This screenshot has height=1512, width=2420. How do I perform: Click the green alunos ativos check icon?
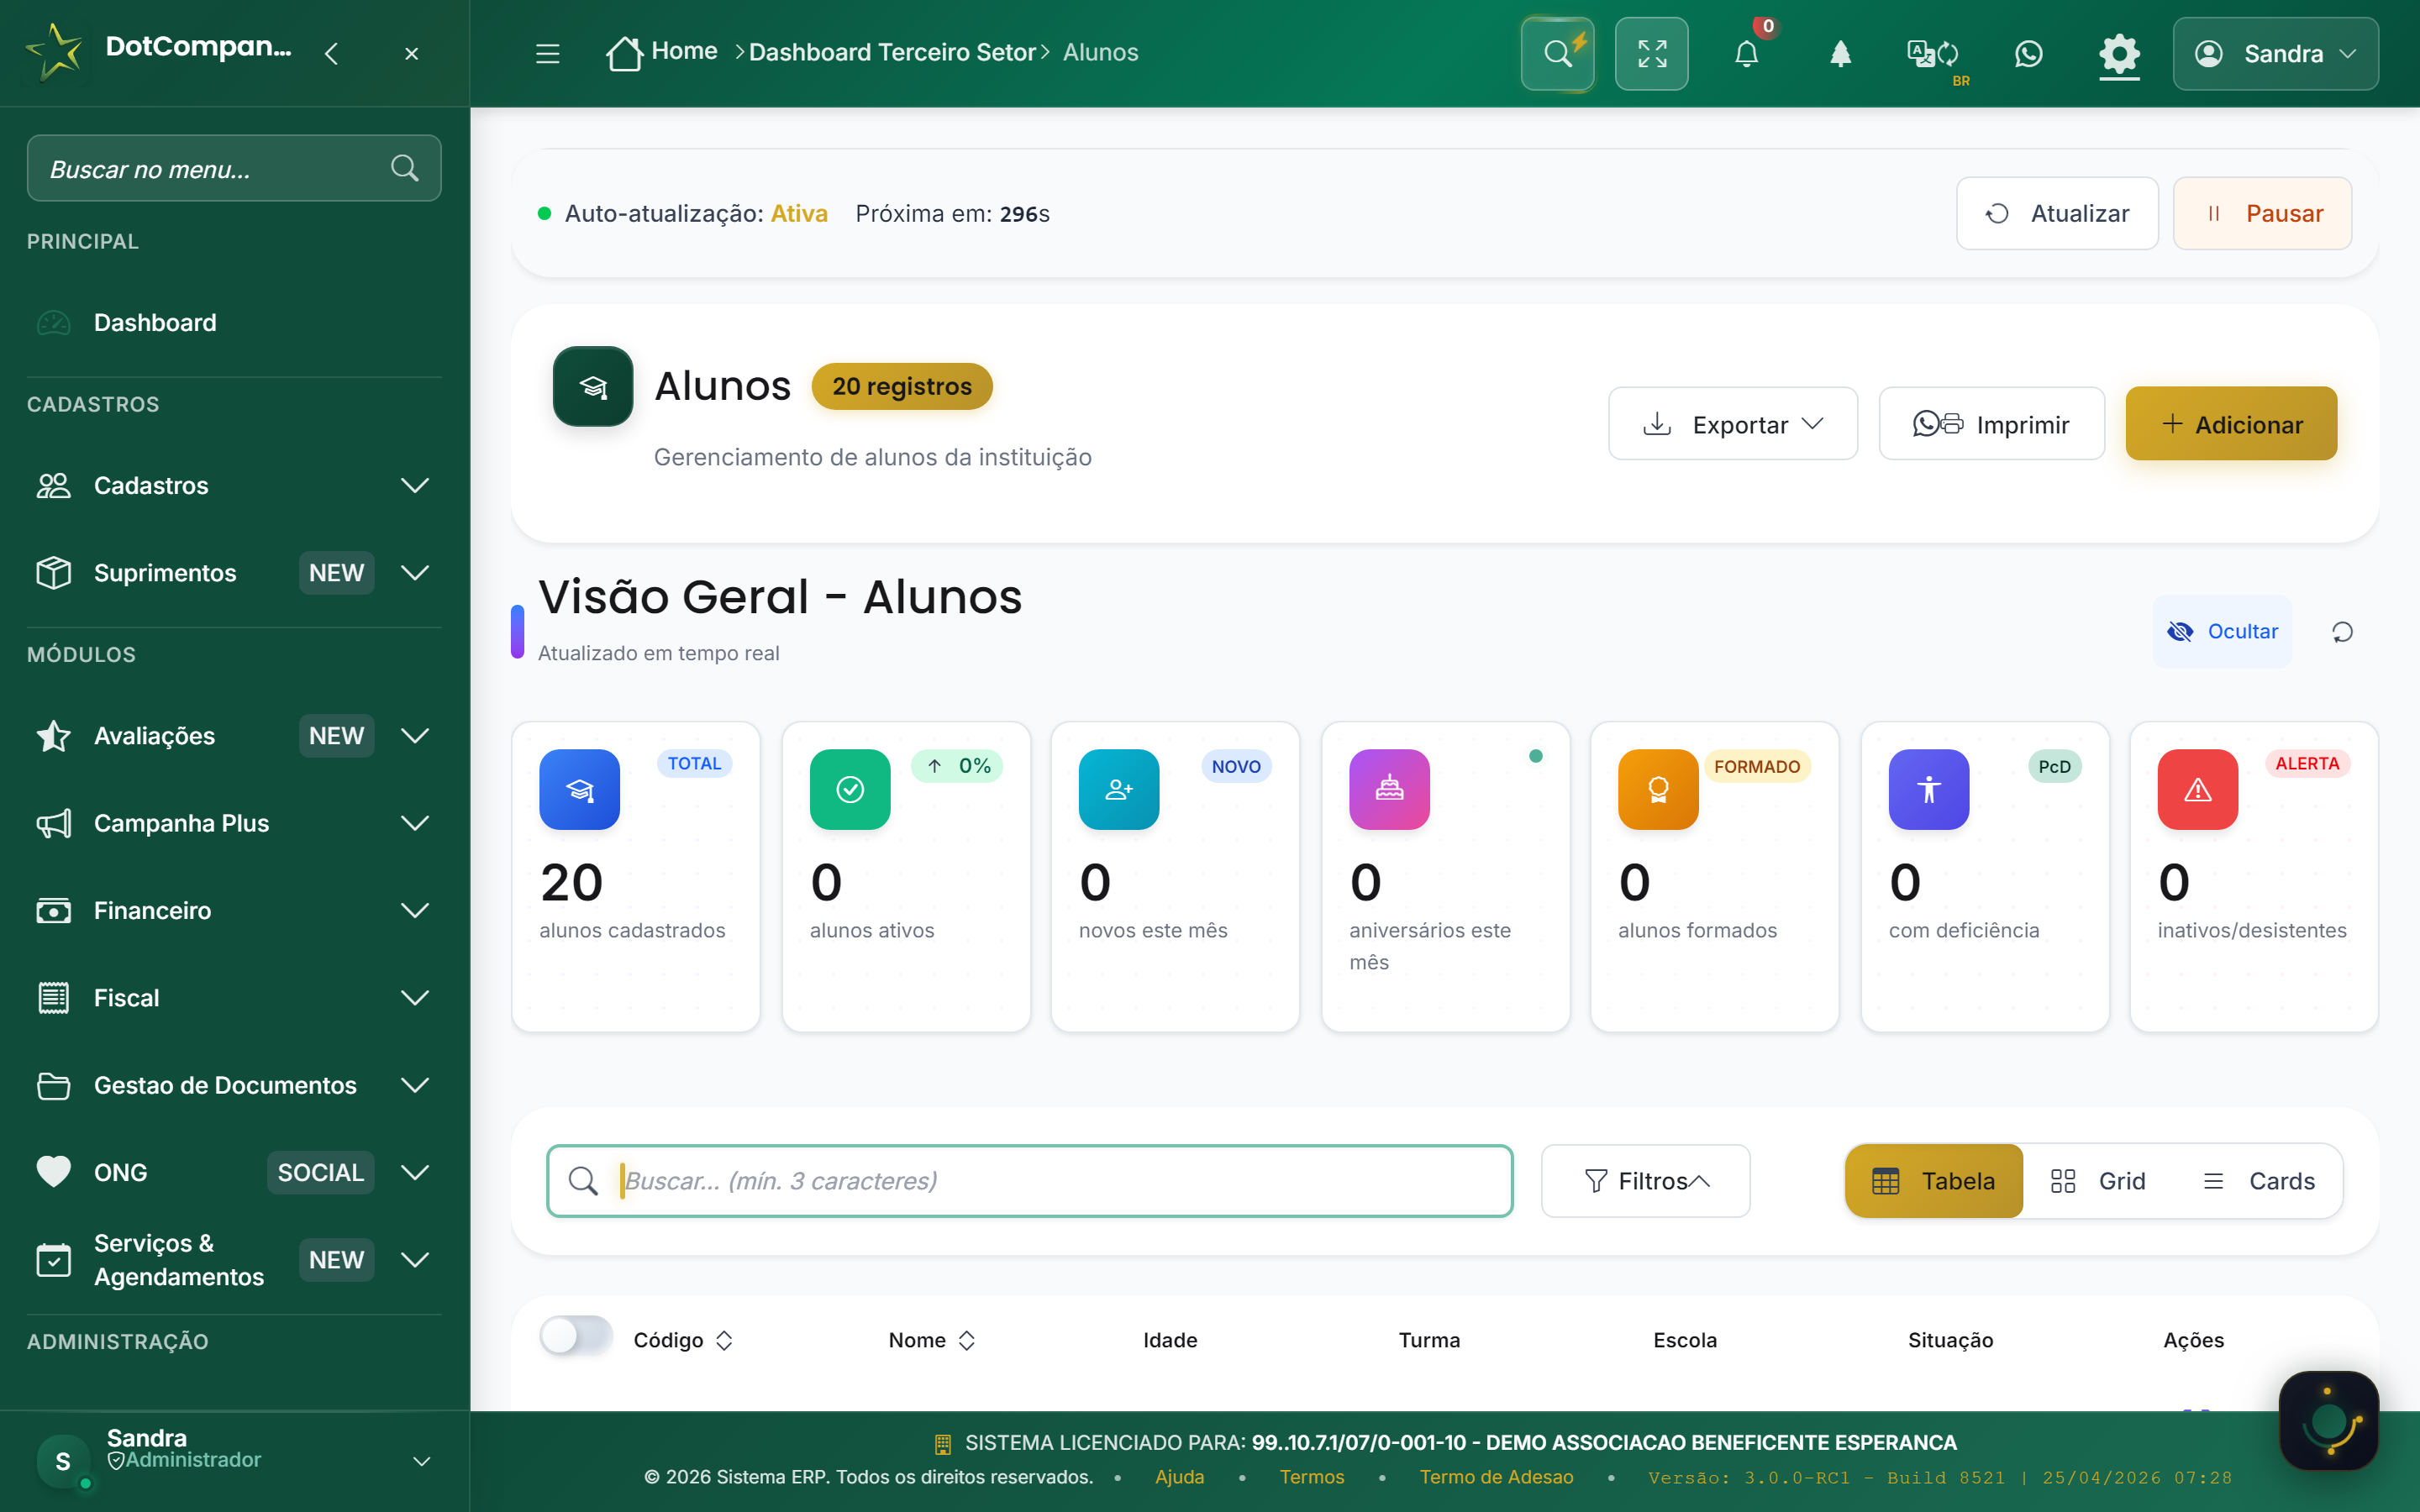click(850, 789)
